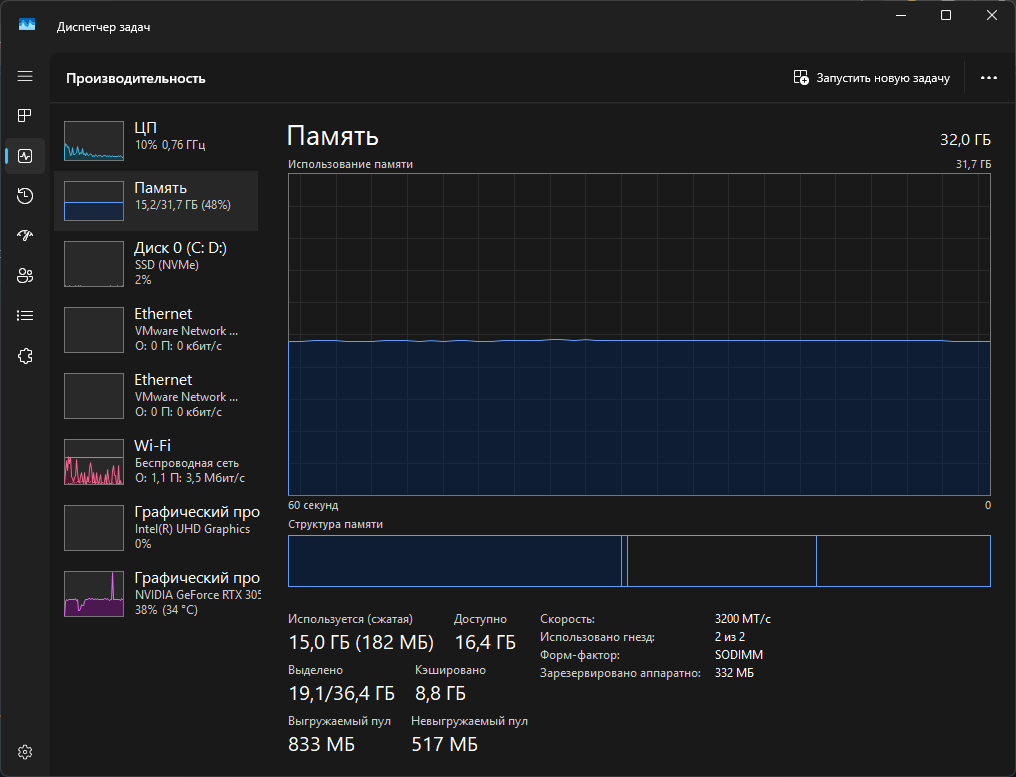This screenshot has height=777, width=1016.
Task: Open the Users page icon
Action: tap(25, 276)
